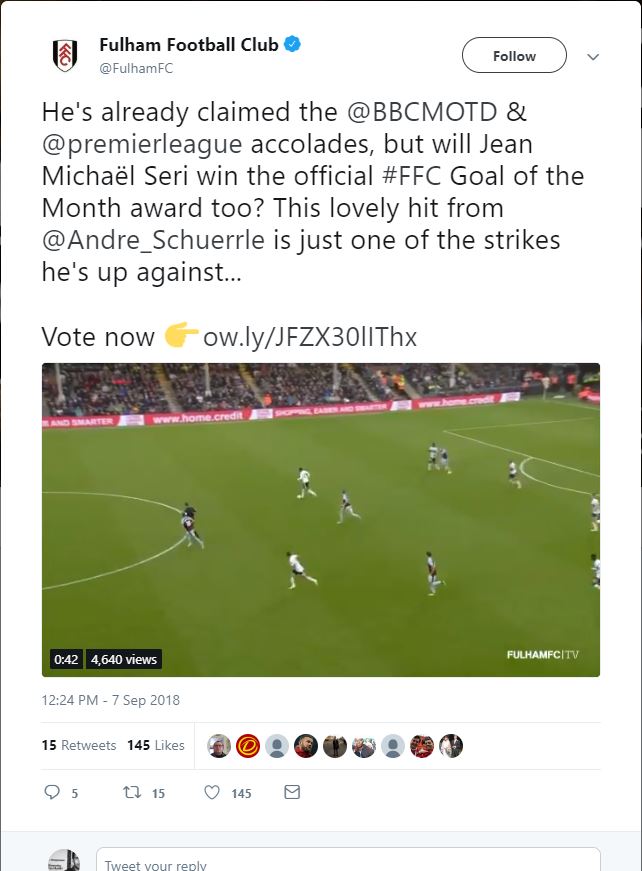Click the blue verified badge
The width and height of the screenshot is (642, 871).
pyautogui.click(x=293, y=44)
